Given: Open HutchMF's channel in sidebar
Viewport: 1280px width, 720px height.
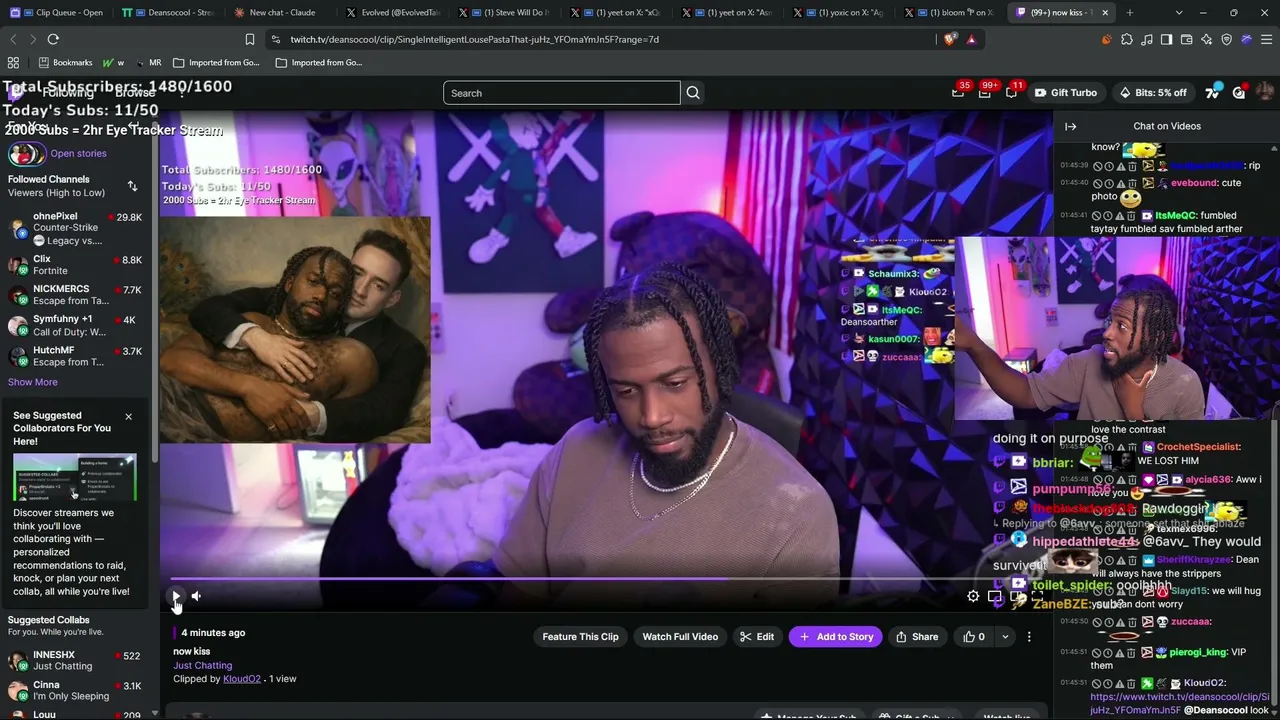Looking at the screenshot, I should coord(76,356).
